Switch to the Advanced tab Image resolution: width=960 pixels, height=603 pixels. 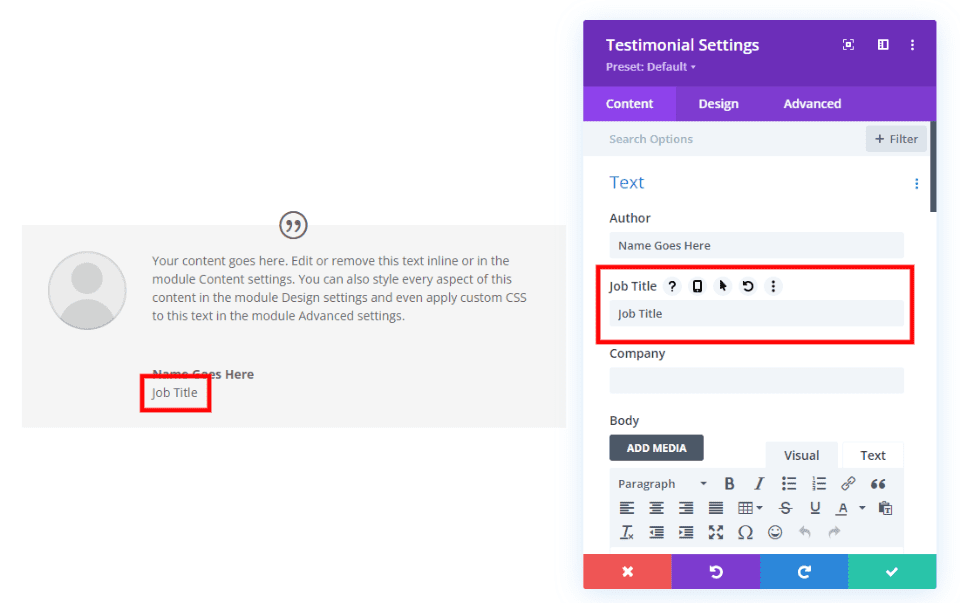pos(812,104)
